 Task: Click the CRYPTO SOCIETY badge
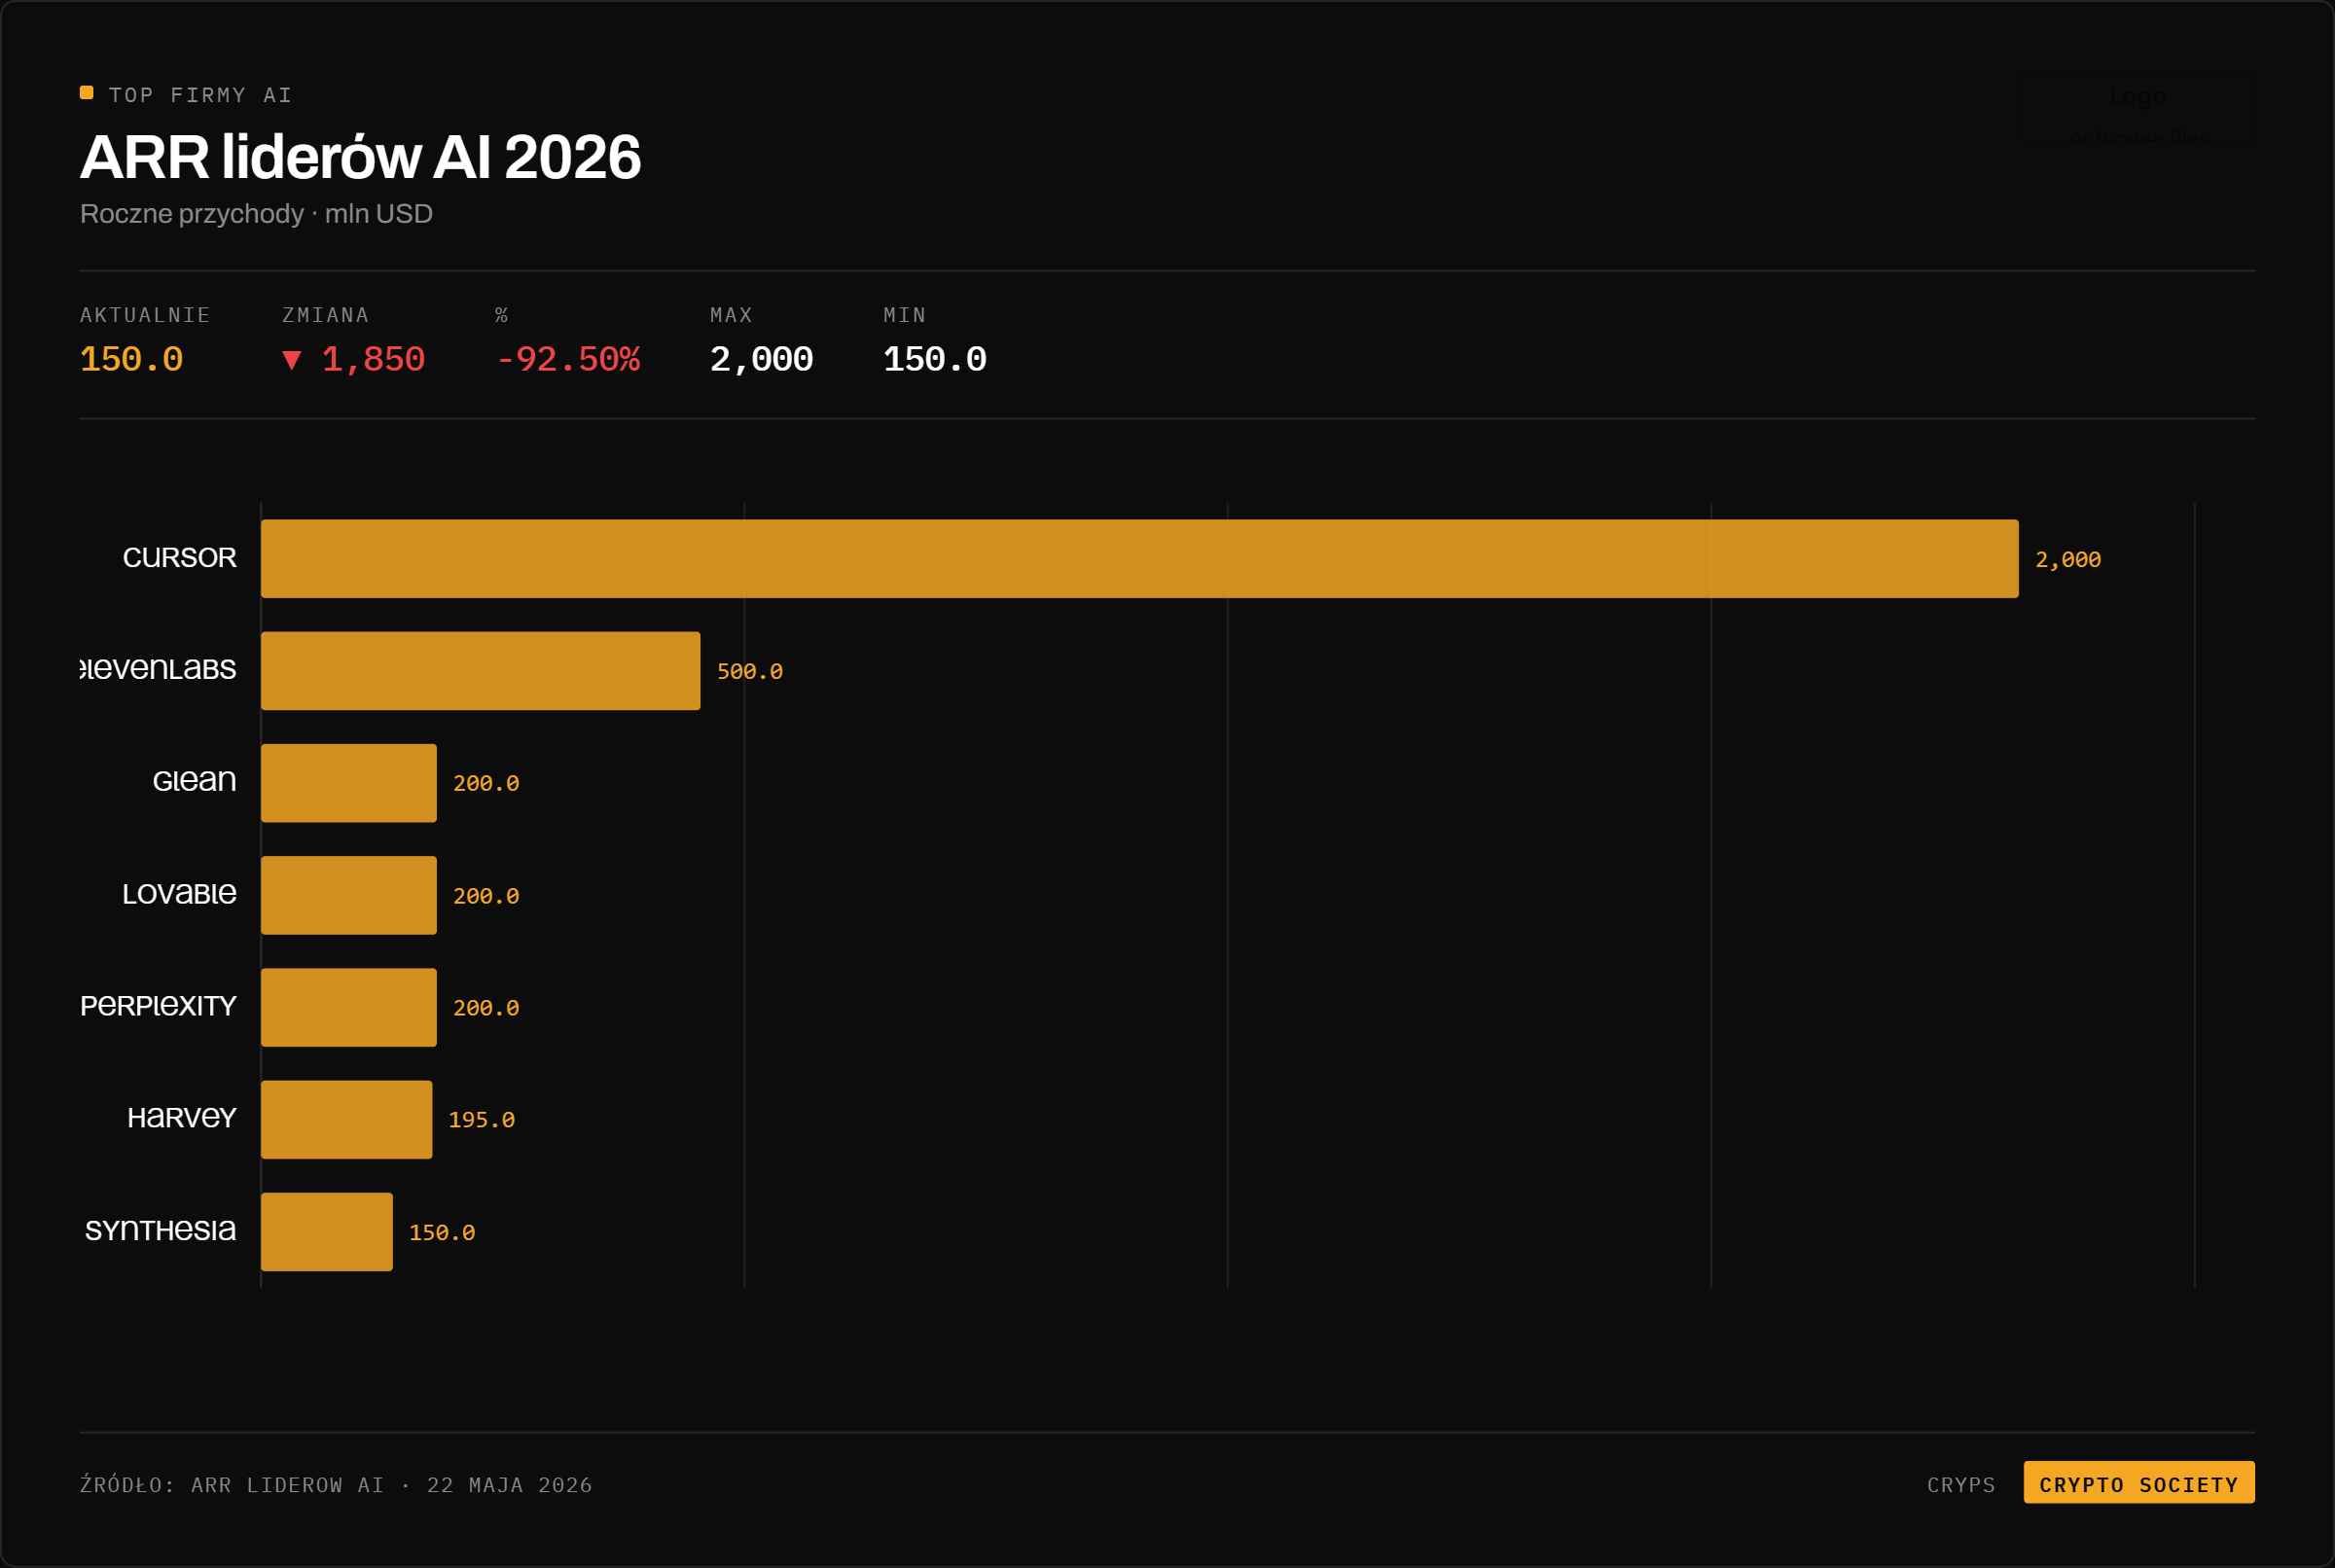(x=2138, y=1483)
